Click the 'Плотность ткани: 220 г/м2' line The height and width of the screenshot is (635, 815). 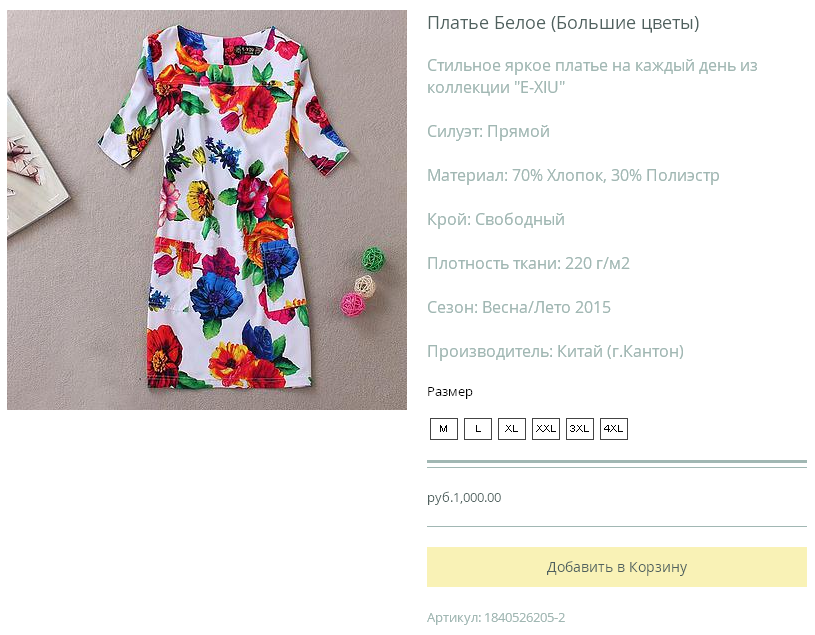(528, 264)
